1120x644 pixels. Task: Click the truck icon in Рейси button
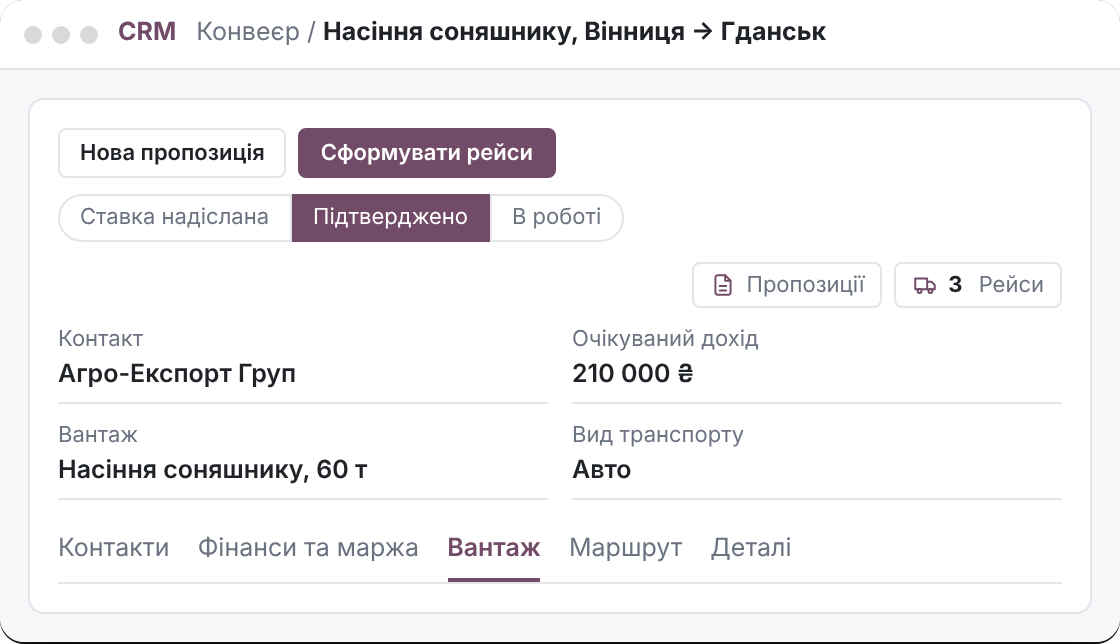pos(925,286)
